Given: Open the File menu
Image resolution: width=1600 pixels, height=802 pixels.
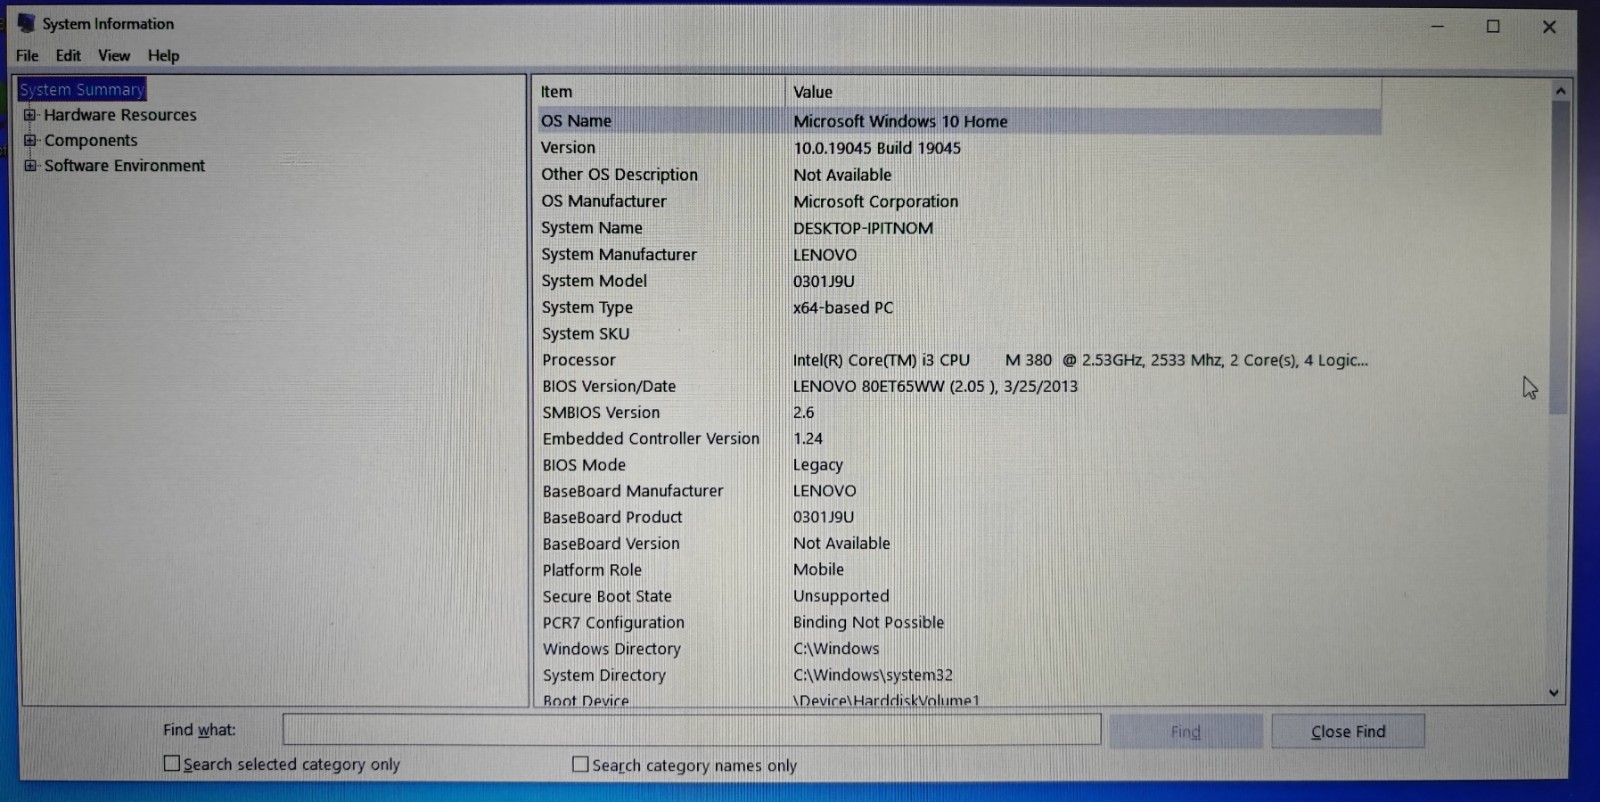Looking at the screenshot, I should tap(27, 56).
